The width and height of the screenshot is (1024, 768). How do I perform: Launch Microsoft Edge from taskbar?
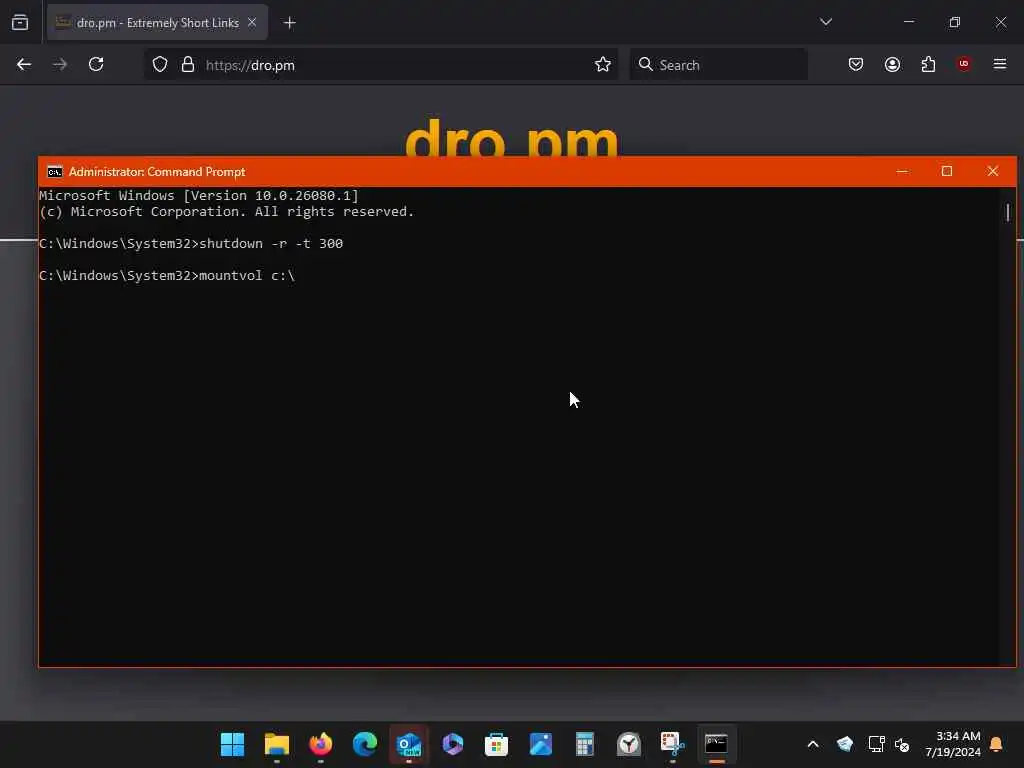364,744
